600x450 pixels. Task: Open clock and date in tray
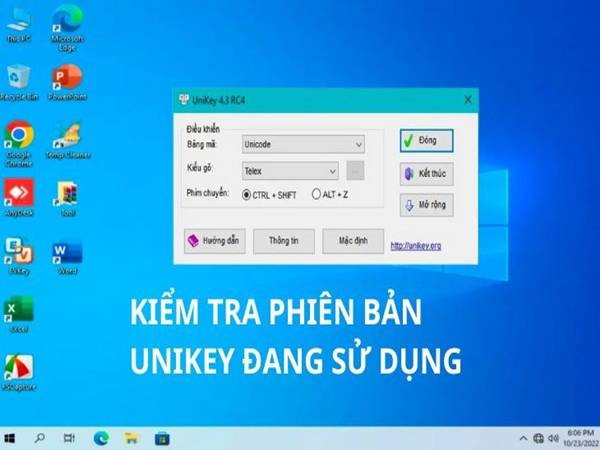[580, 439]
